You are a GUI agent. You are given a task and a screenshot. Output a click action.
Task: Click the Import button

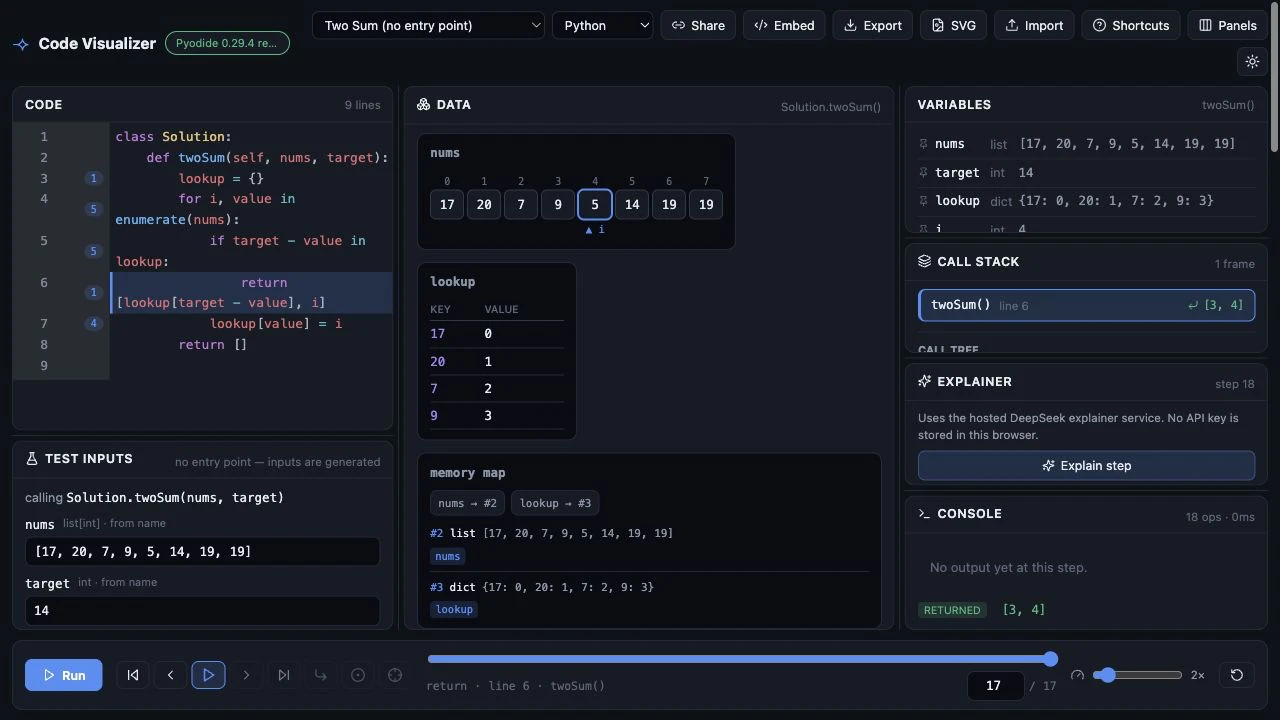click(x=1034, y=25)
